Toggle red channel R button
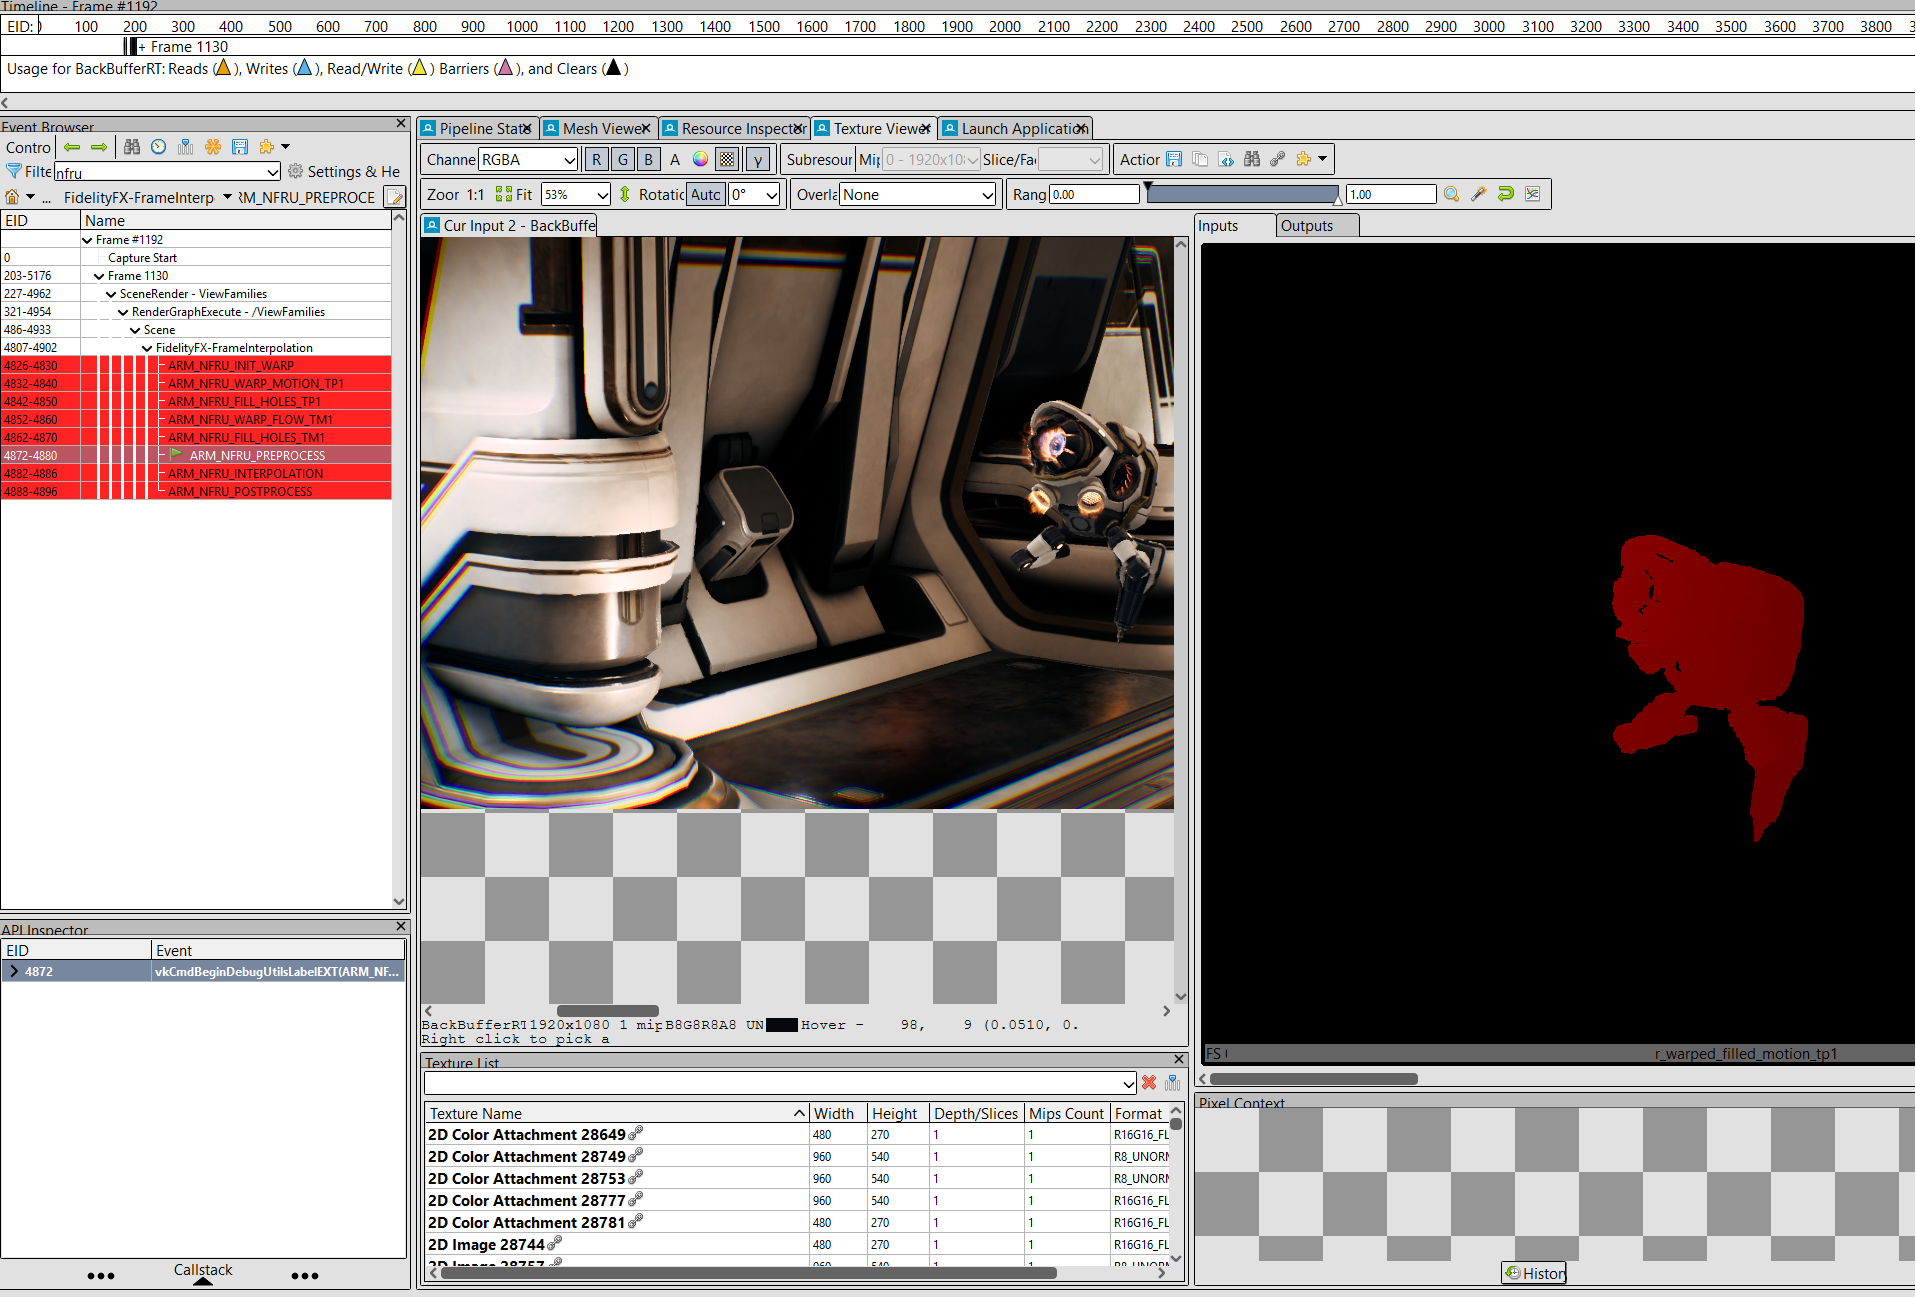 tap(597, 159)
